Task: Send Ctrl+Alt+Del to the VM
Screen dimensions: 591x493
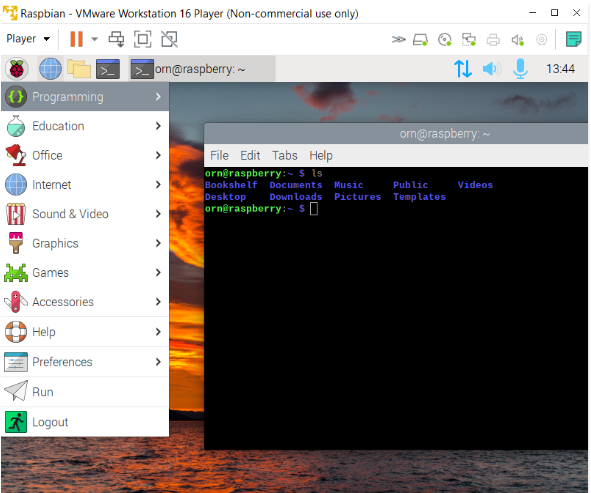Action: tap(116, 39)
